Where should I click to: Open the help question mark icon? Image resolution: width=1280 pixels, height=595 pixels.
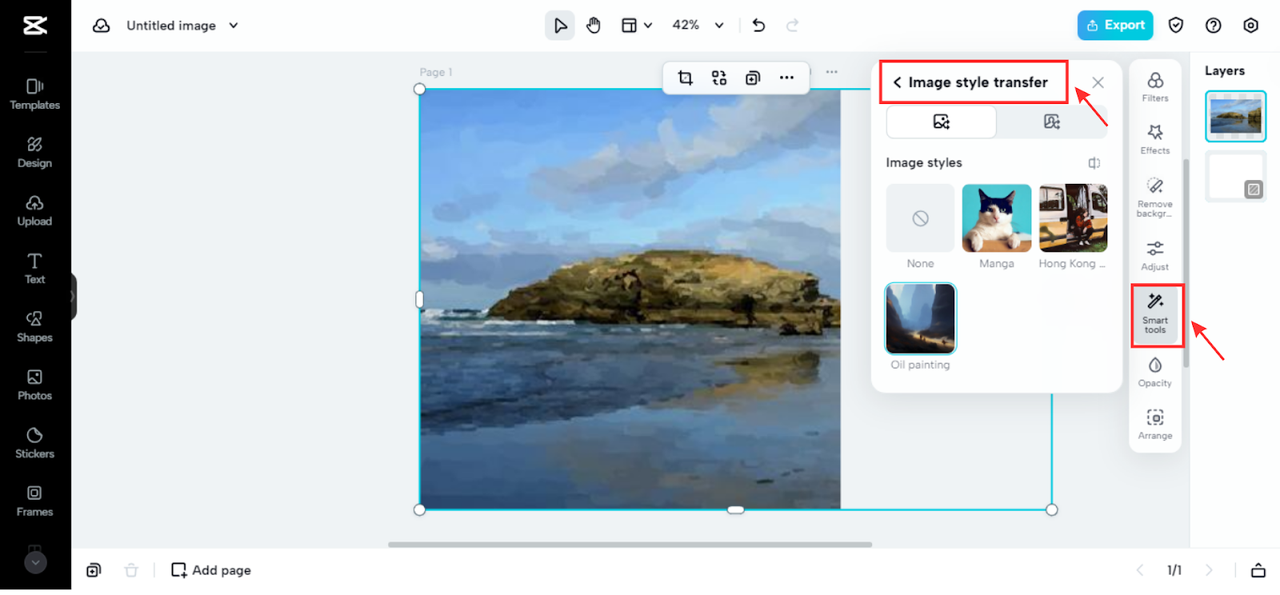[x=1213, y=26]
